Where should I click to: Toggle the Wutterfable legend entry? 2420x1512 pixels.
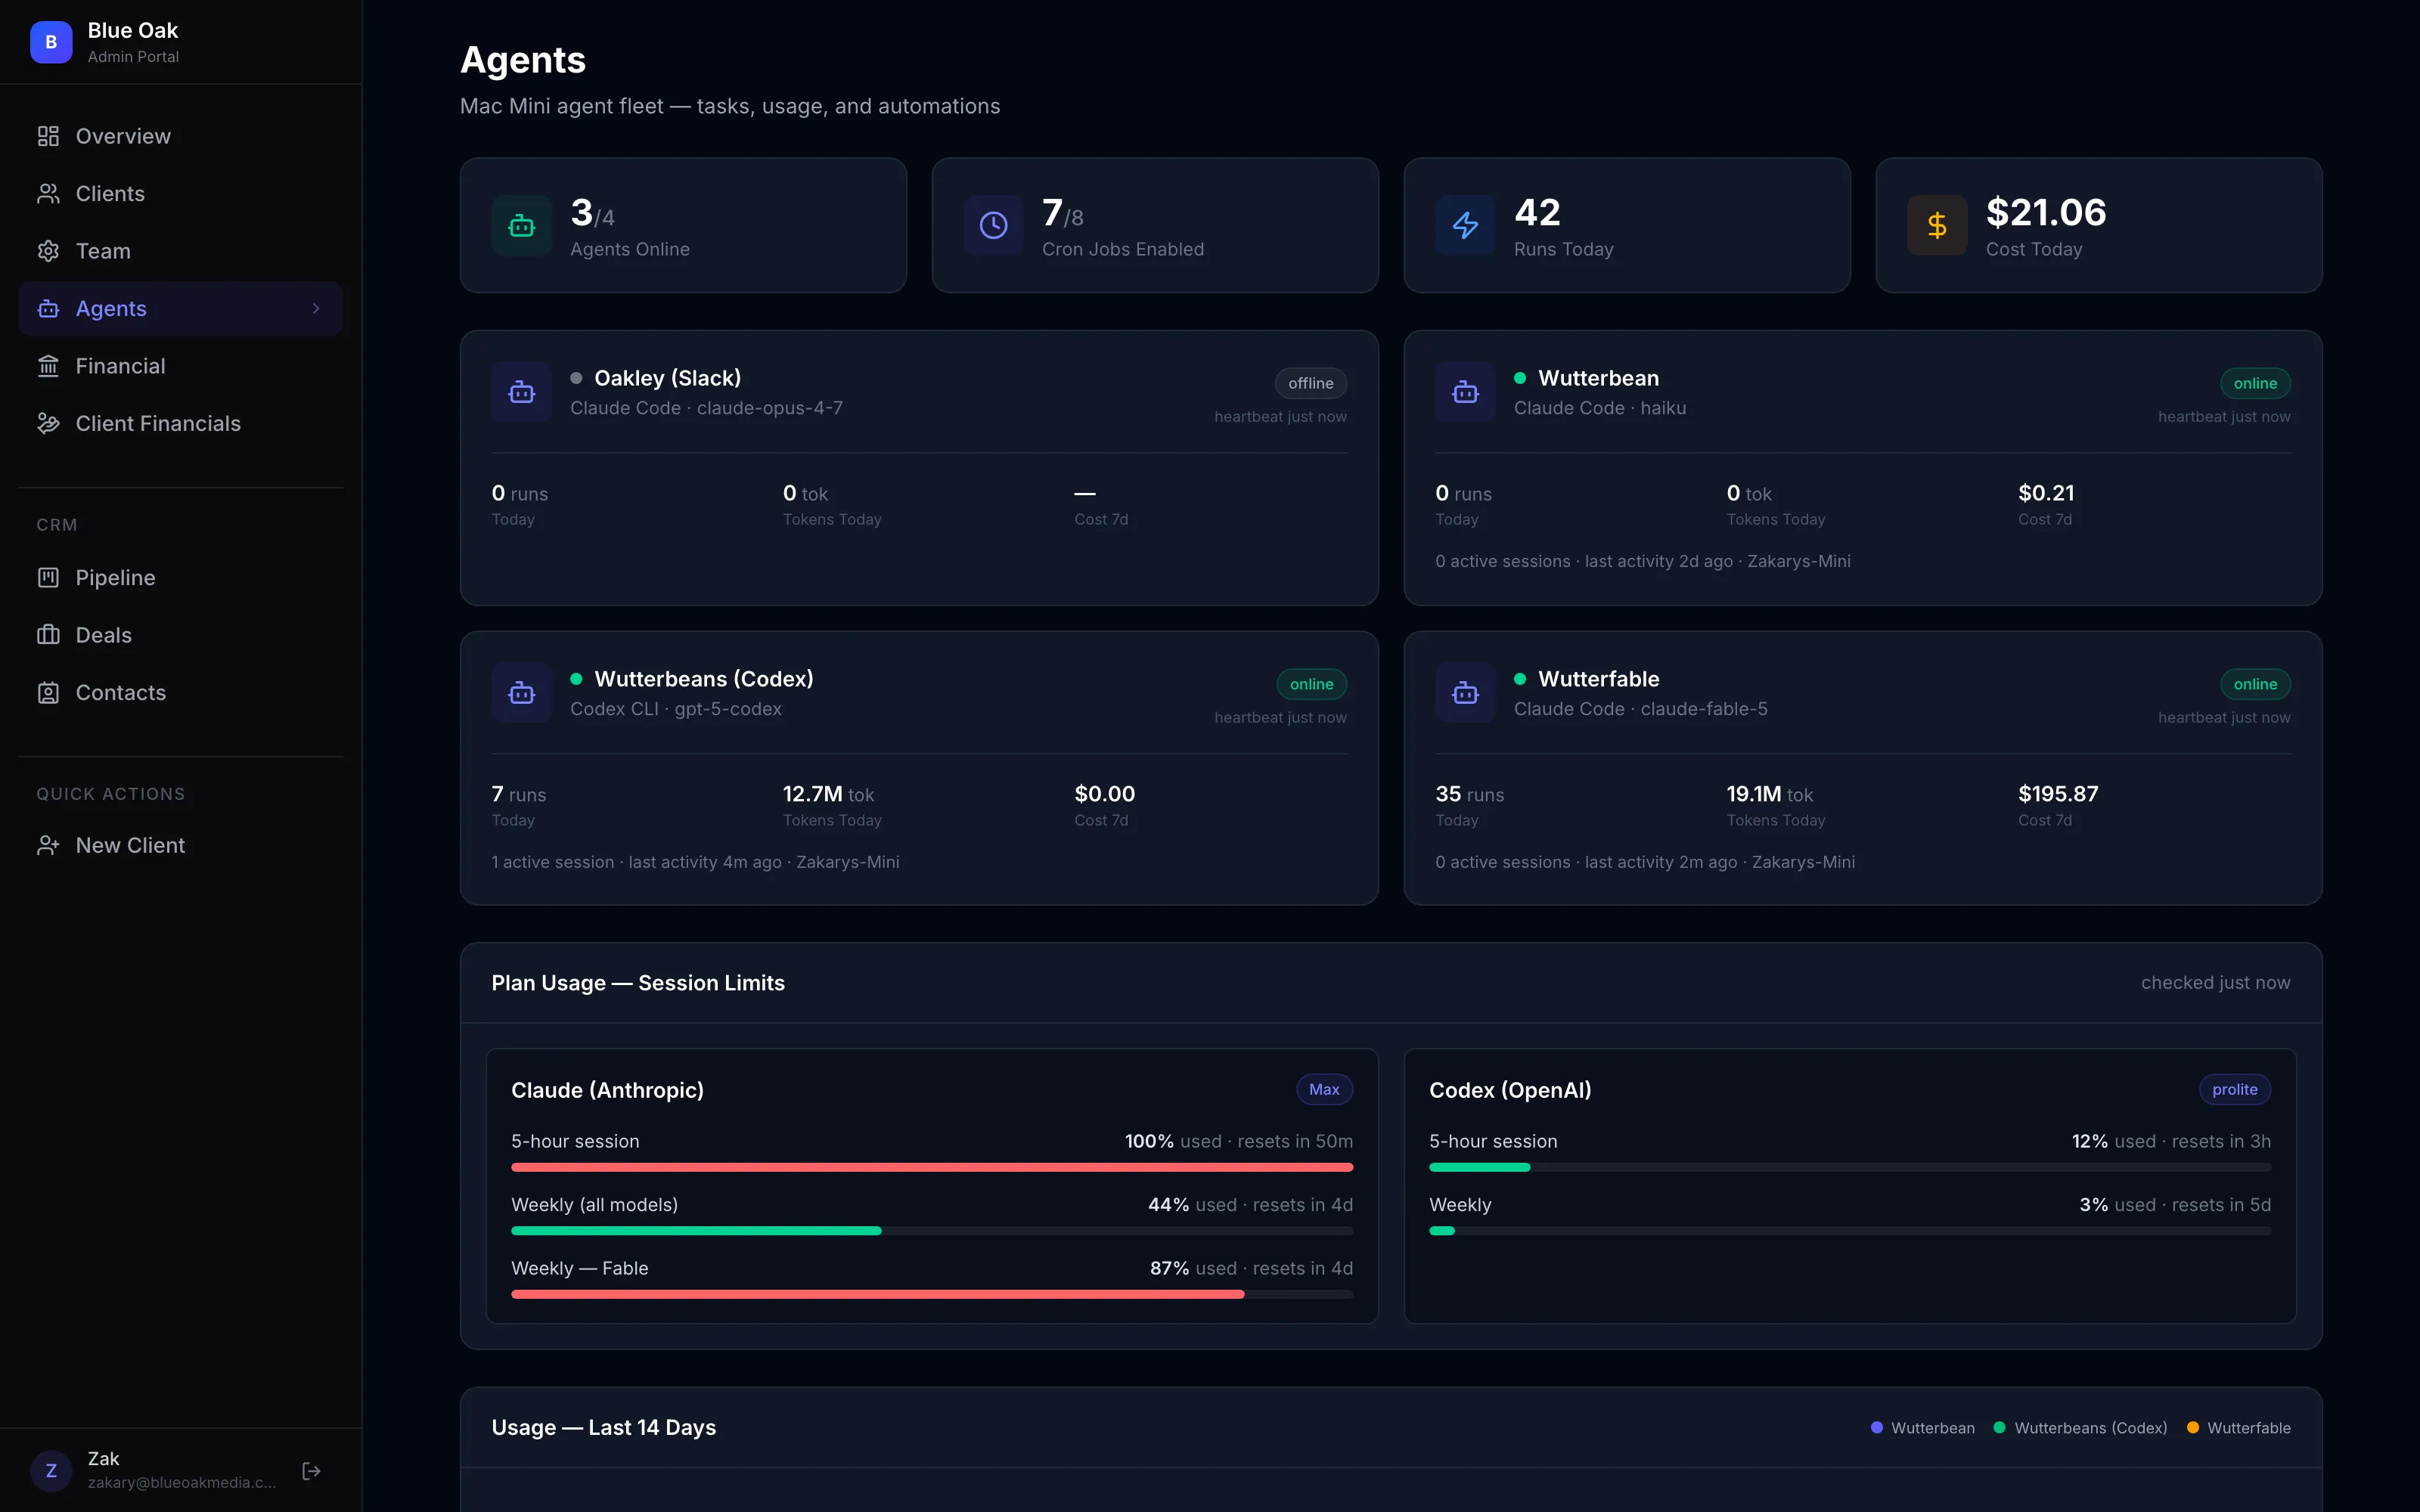(x=2238, y=1428)
